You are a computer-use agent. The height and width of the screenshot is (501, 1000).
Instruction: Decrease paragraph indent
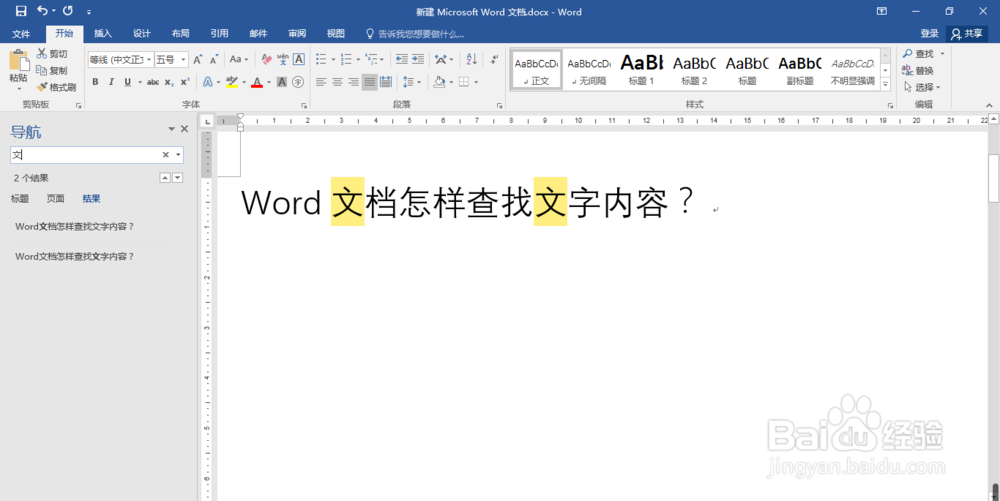coord(401,59)
